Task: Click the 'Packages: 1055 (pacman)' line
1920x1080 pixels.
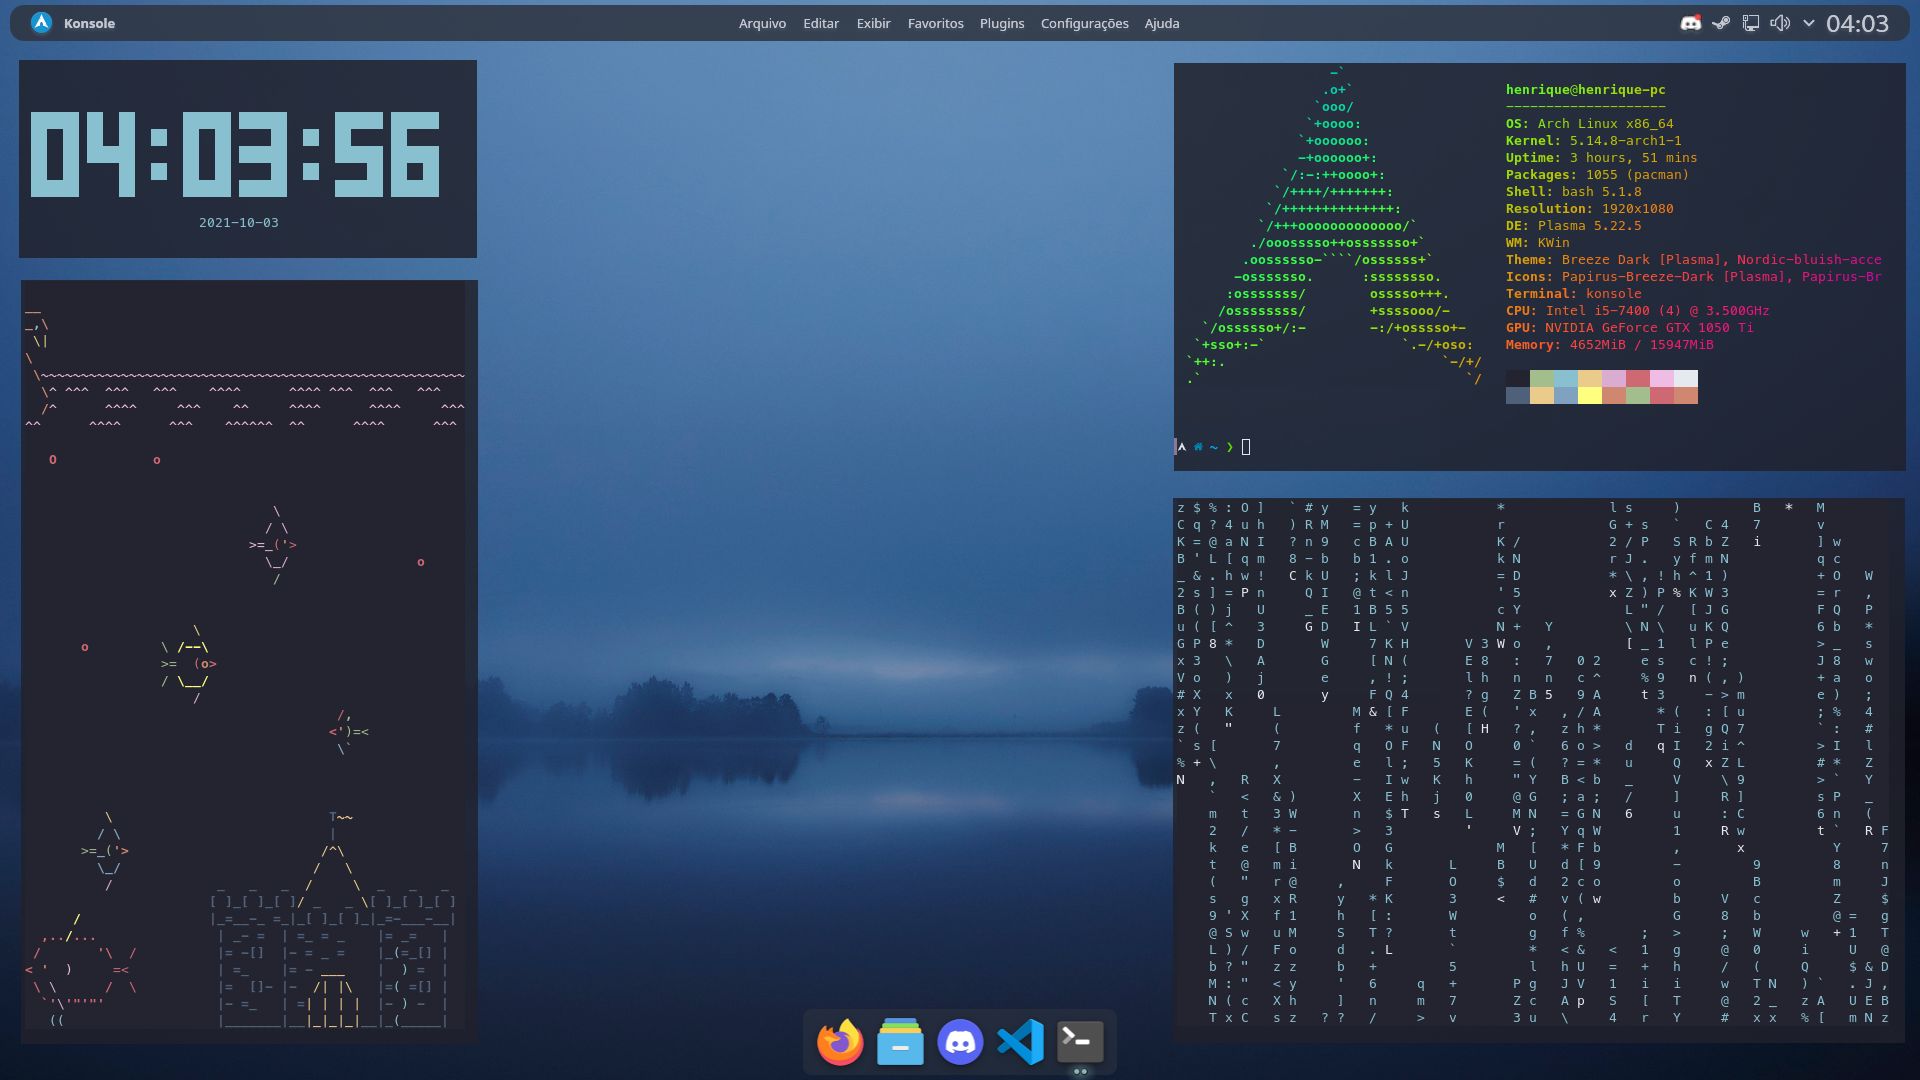Action: click(1597, 175)
